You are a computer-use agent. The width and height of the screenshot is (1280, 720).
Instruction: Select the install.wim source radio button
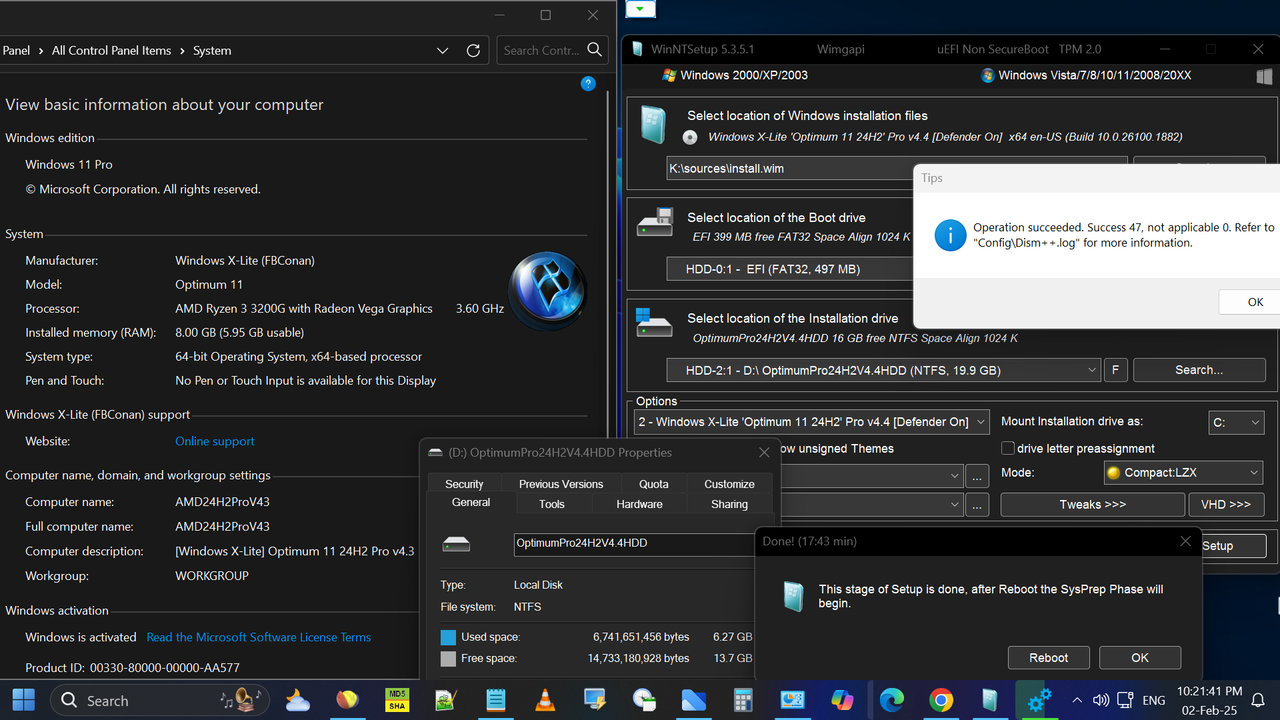[690, 137]
